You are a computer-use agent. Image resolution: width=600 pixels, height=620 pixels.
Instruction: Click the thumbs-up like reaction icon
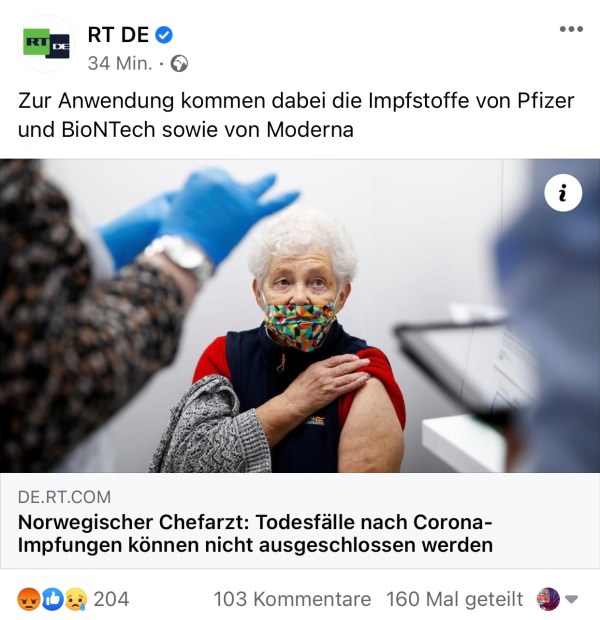(x=53, y=599)
